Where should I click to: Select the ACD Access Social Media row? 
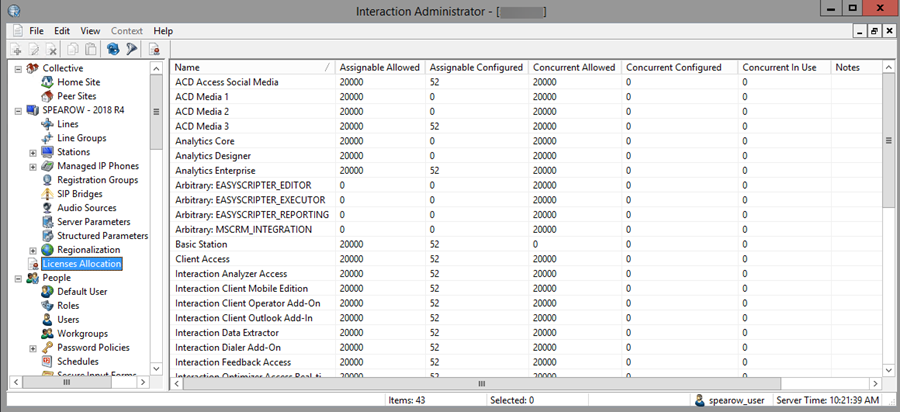[x=525, y=82]
